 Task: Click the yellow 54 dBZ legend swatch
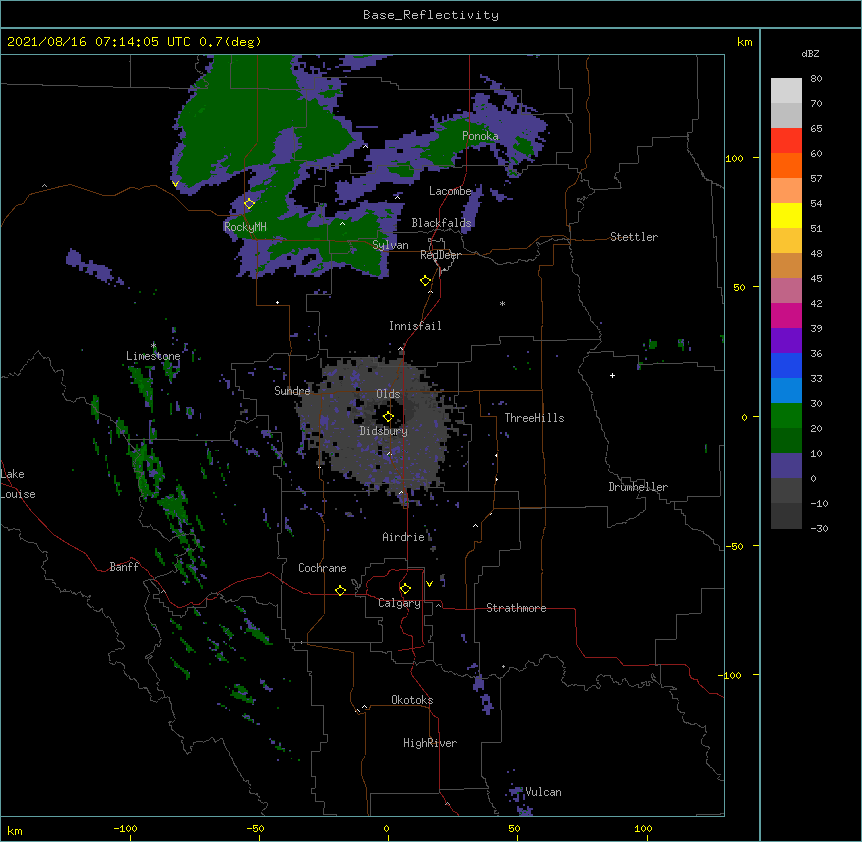786,215
